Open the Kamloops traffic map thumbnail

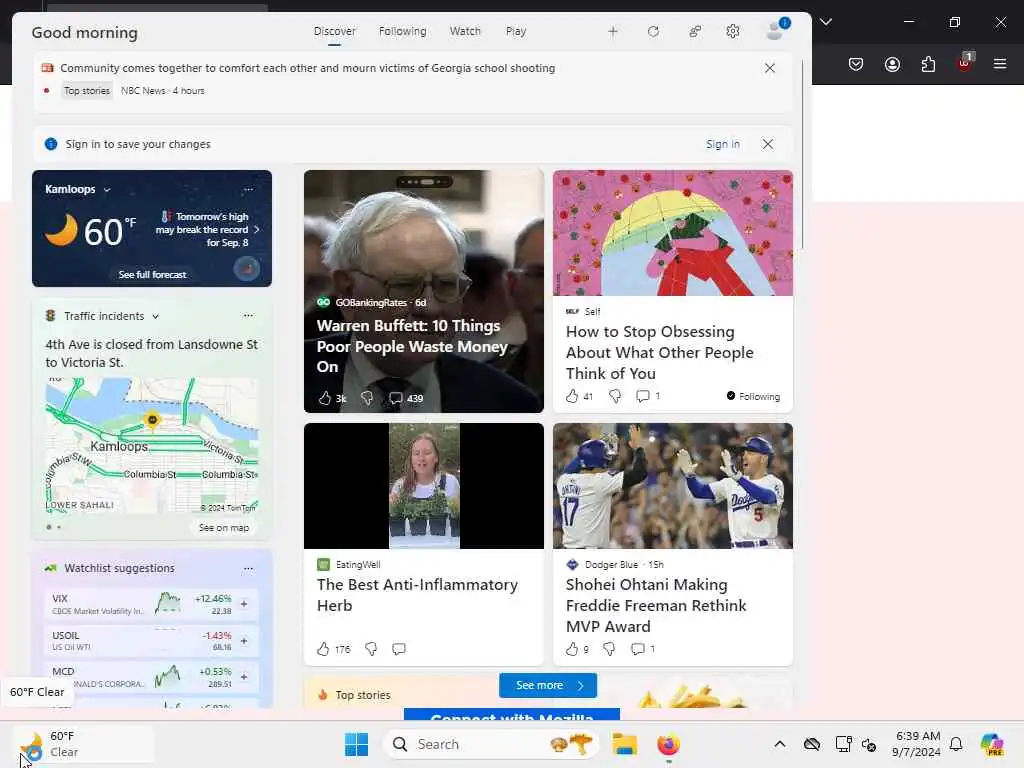152,445
